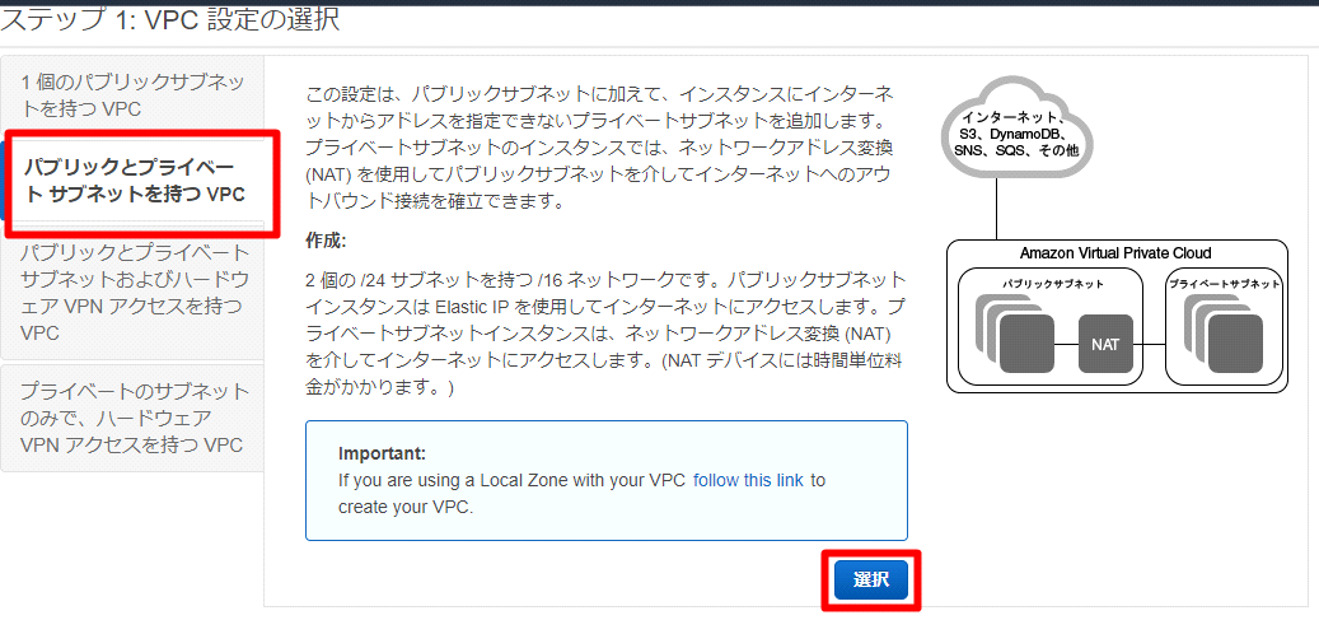Click the 作成: section heading
Viewport: 1319px width, 620px height.
pyautogui.click(x=326, y=241)
